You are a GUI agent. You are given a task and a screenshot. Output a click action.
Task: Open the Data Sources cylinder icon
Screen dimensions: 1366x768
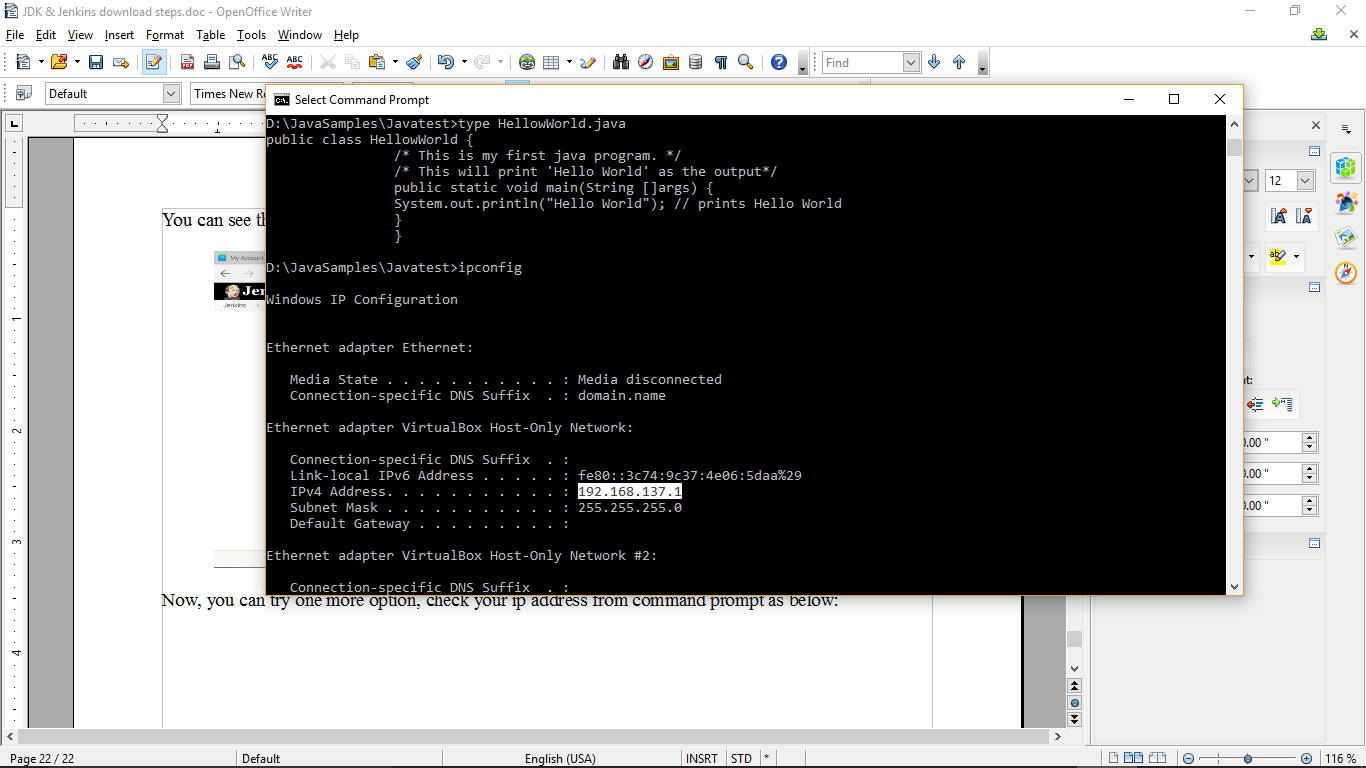[696, 61]
